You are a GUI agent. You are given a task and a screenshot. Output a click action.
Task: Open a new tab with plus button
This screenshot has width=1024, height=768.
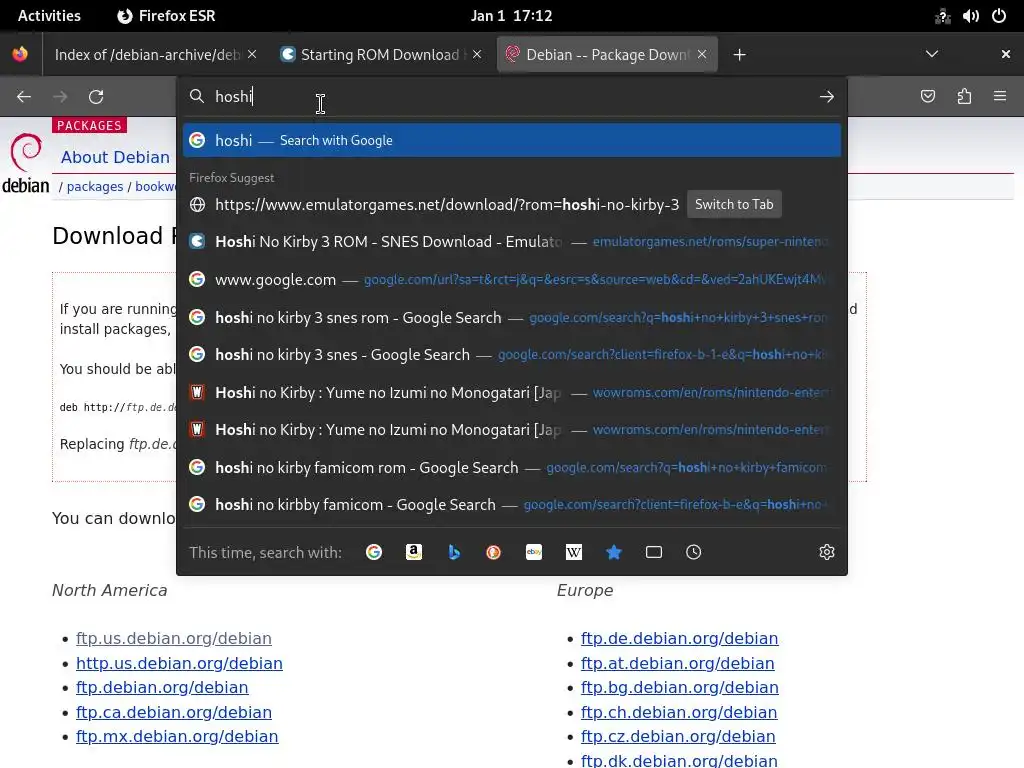click(x=739, y=55)
